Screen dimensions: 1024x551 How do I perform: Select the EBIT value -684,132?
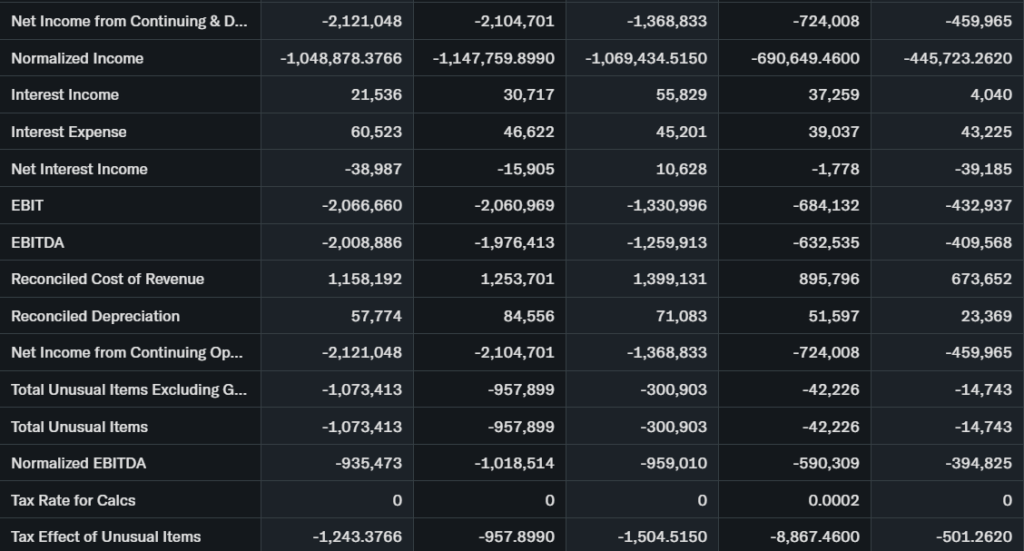823,206
